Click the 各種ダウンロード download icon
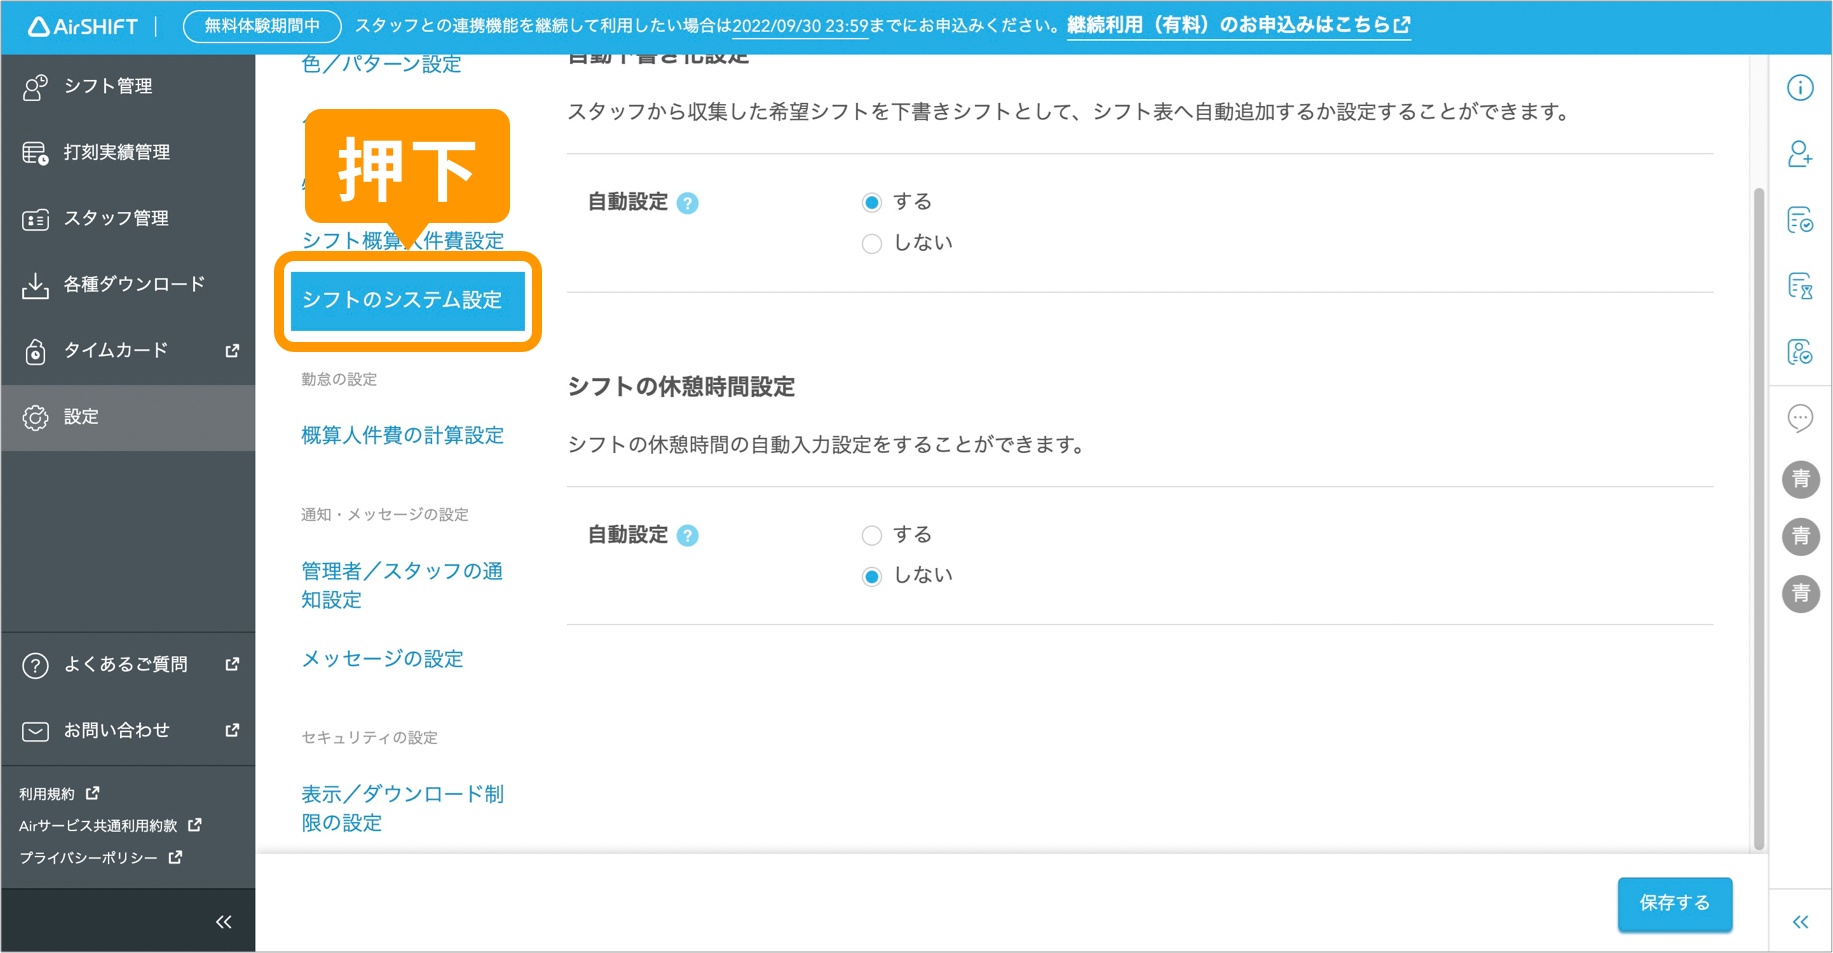The width and height of the screenshot is (1833, 953). (36, 284)
